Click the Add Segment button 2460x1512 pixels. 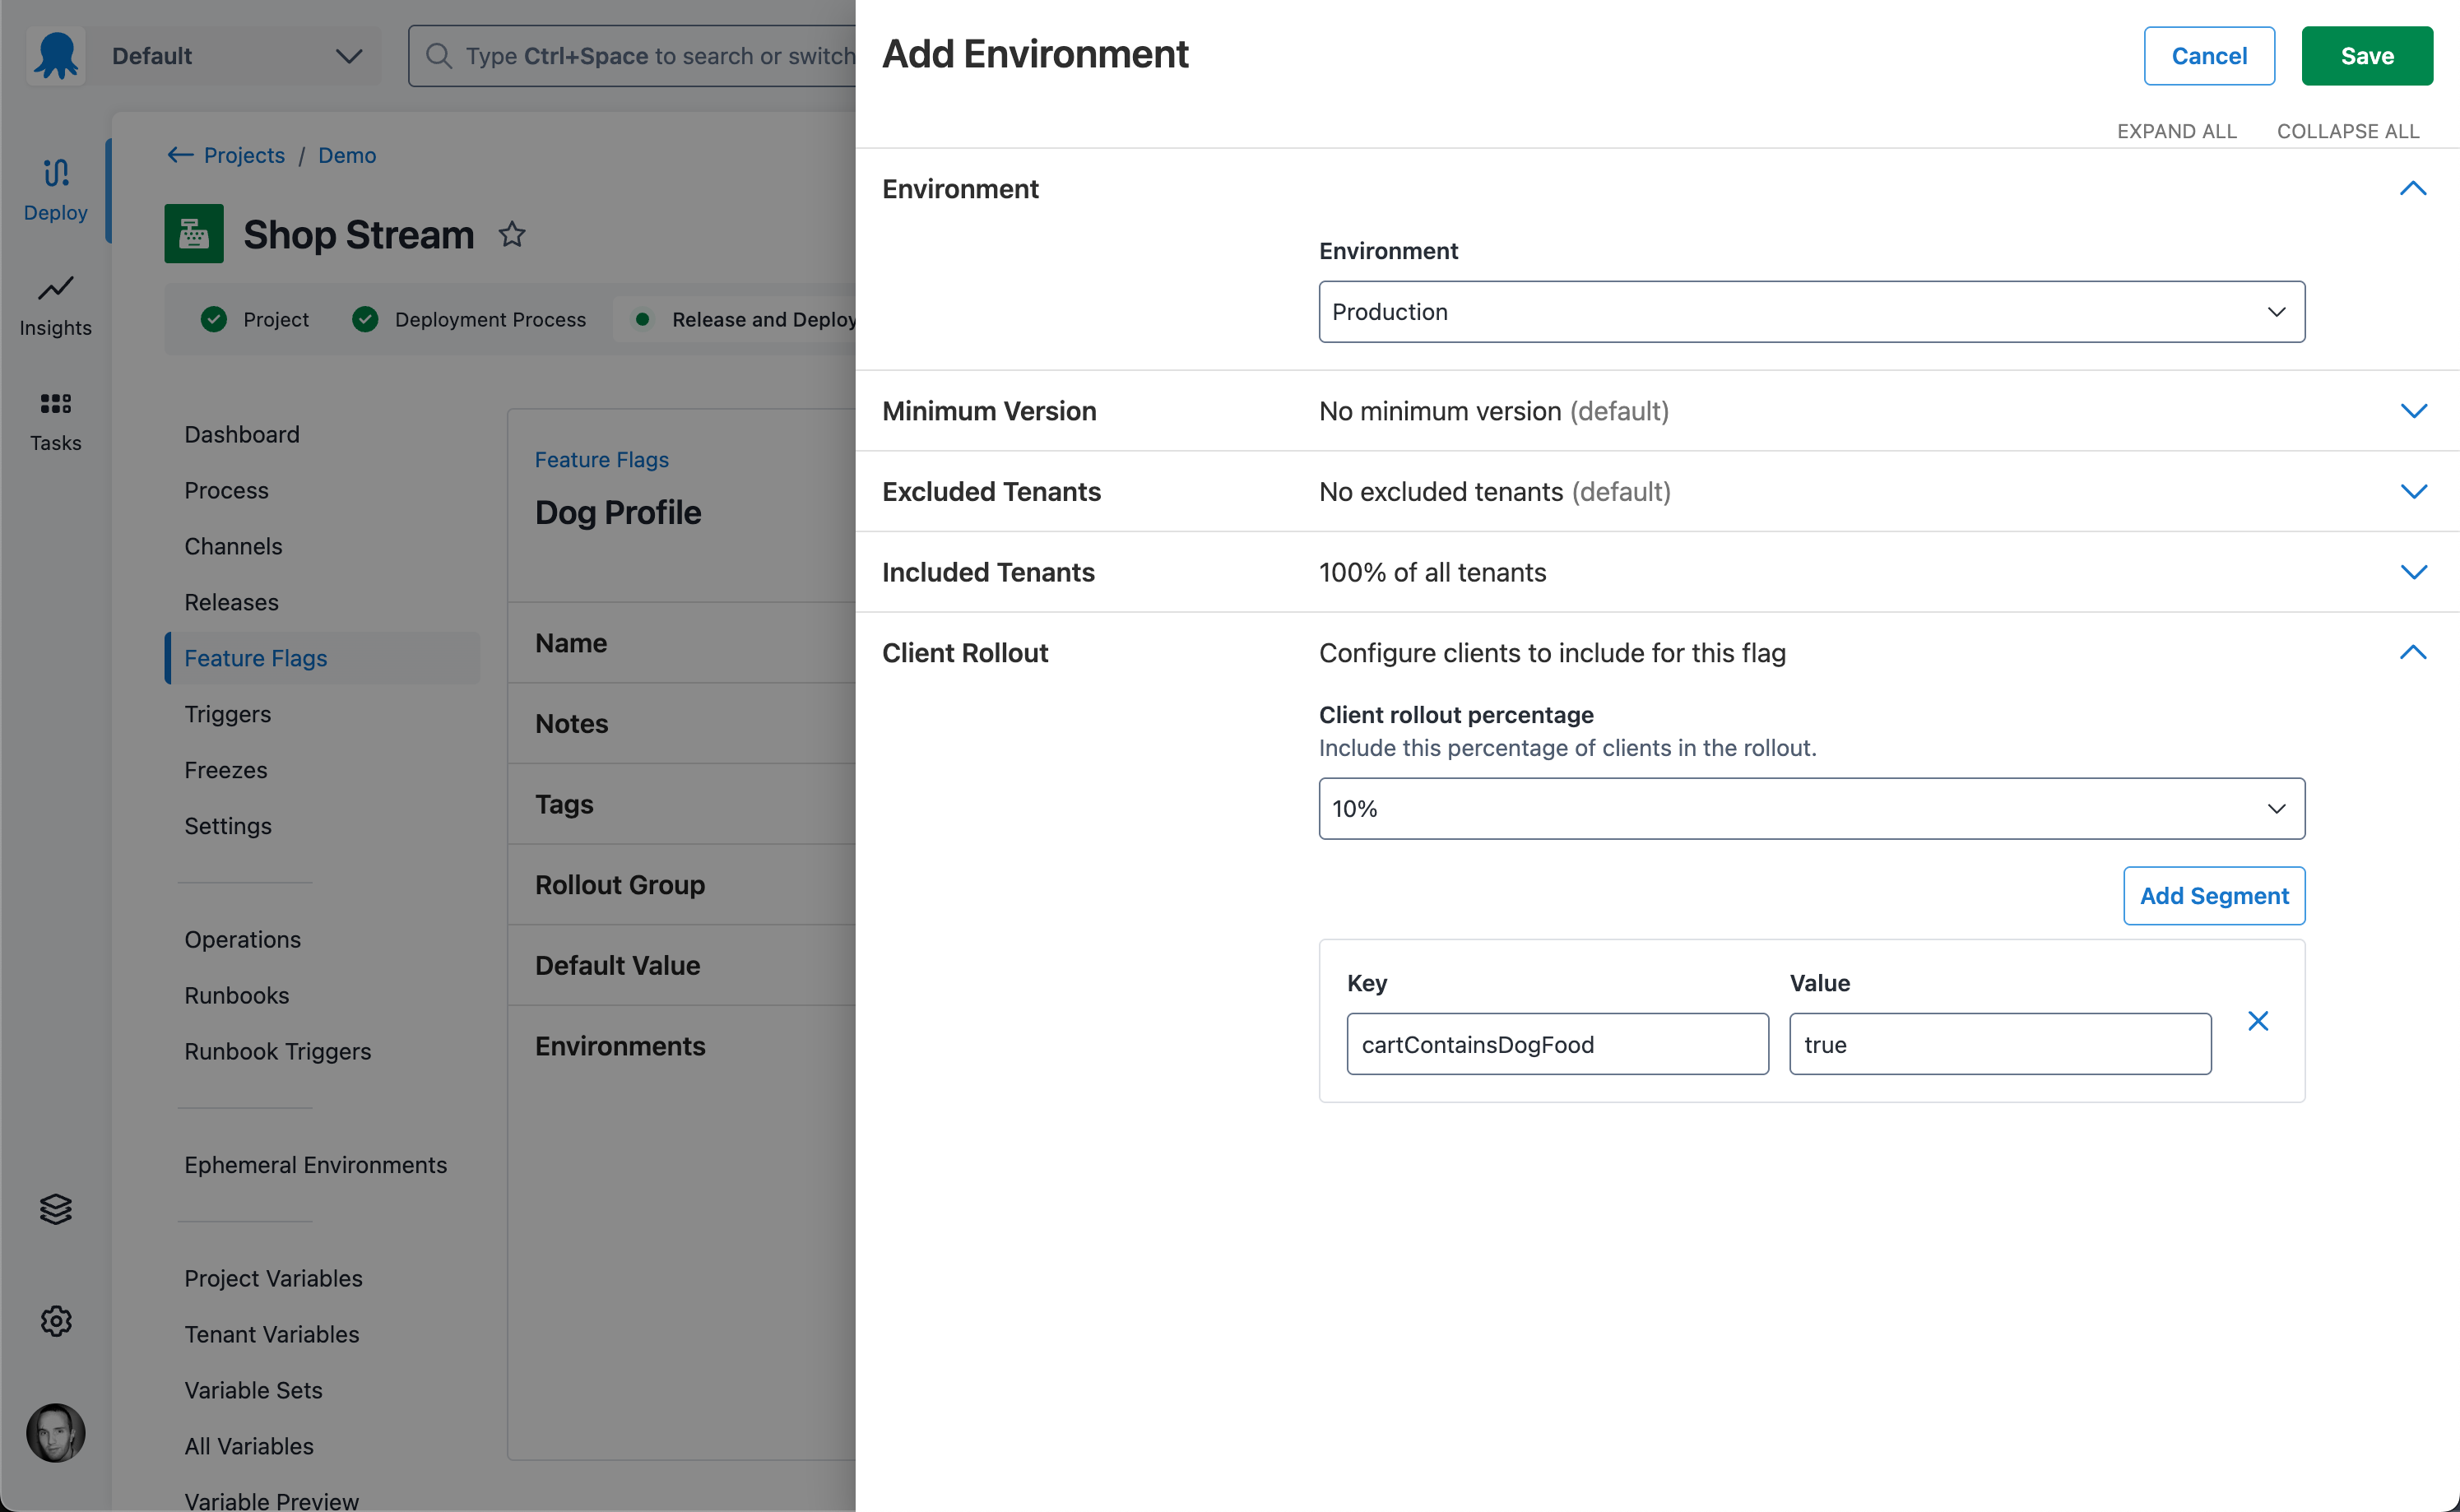[x=2213, y=896]
